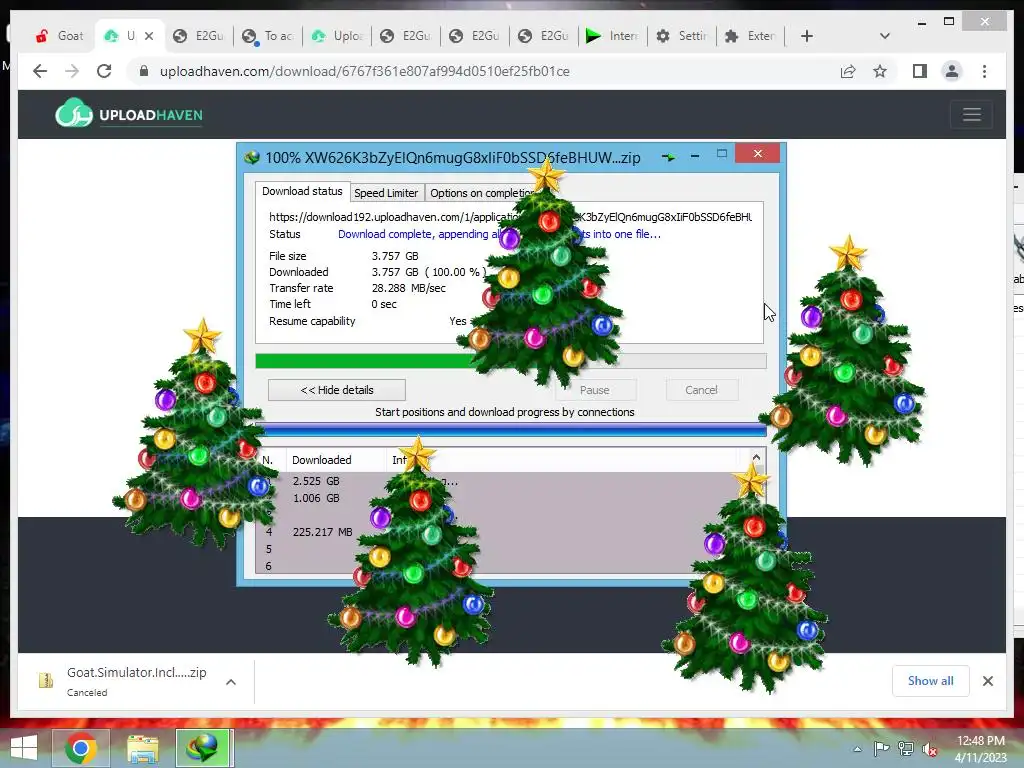Click Chrome taskbar icon
The width and height of the screenshot is (1024, 768).
tap(81, 748)
